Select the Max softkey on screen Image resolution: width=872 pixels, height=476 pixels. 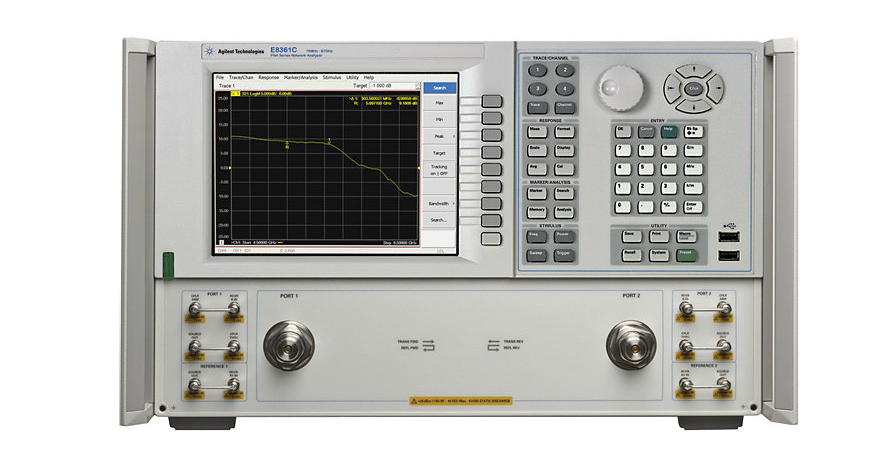tap(439, 103)
